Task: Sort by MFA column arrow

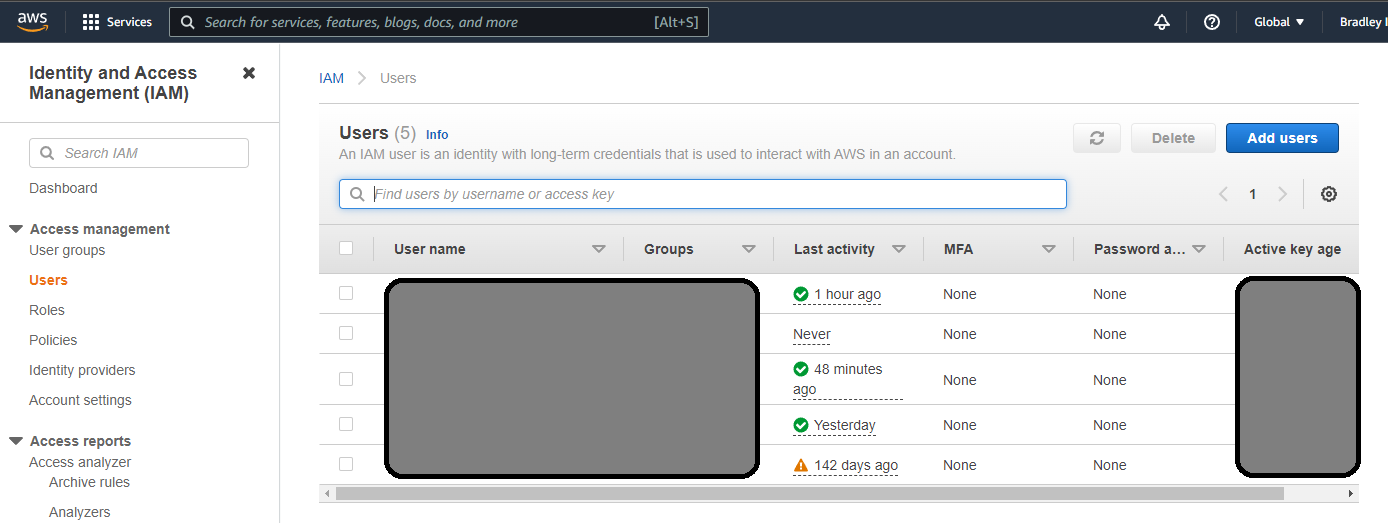Action: (1049, 250)
